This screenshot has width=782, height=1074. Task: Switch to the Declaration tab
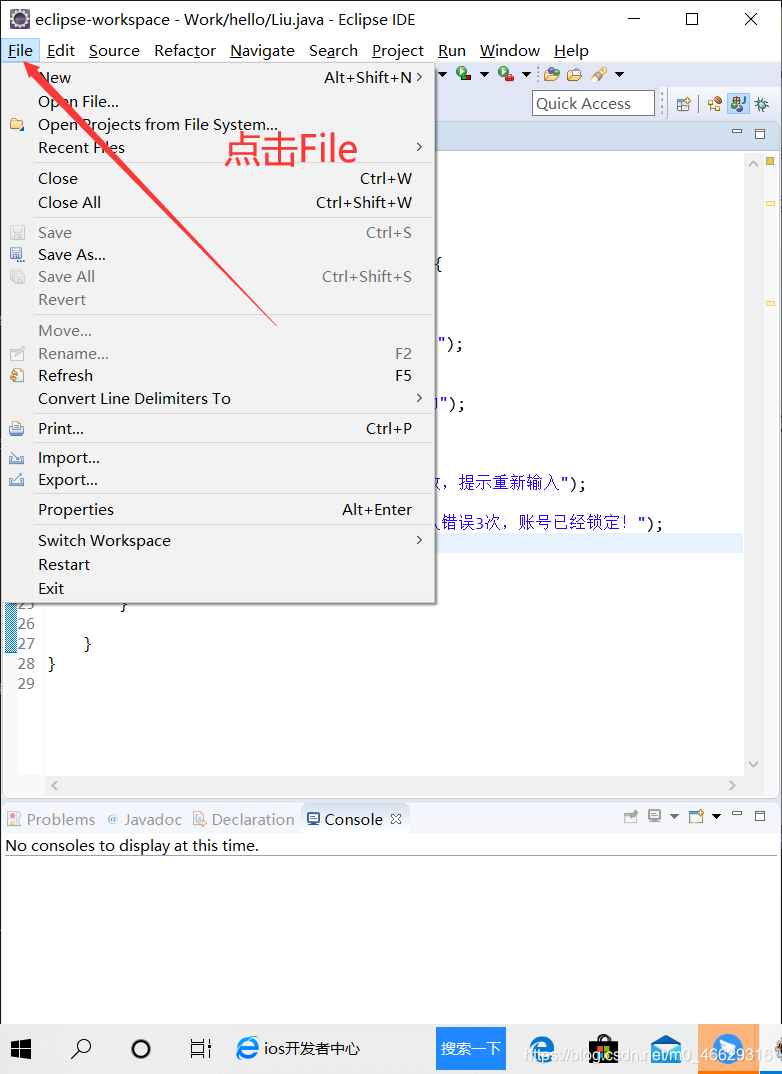244,819
